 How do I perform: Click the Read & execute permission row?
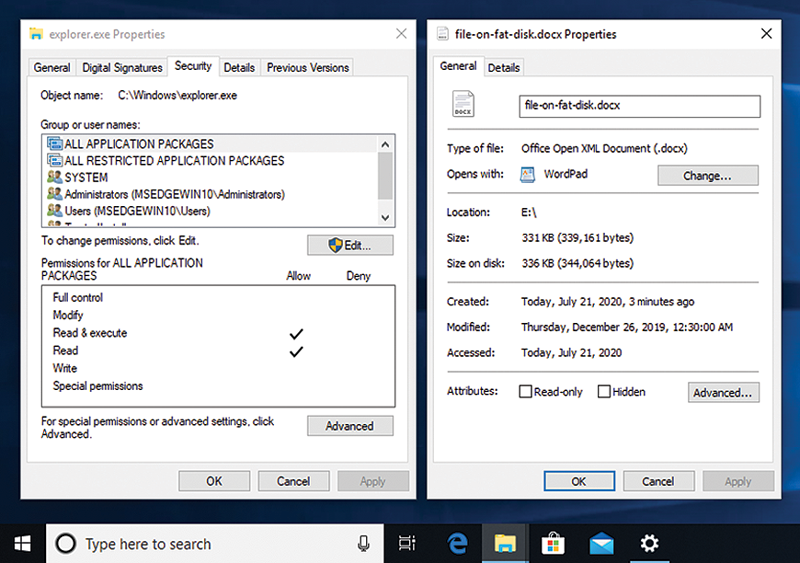pos(218,333)
